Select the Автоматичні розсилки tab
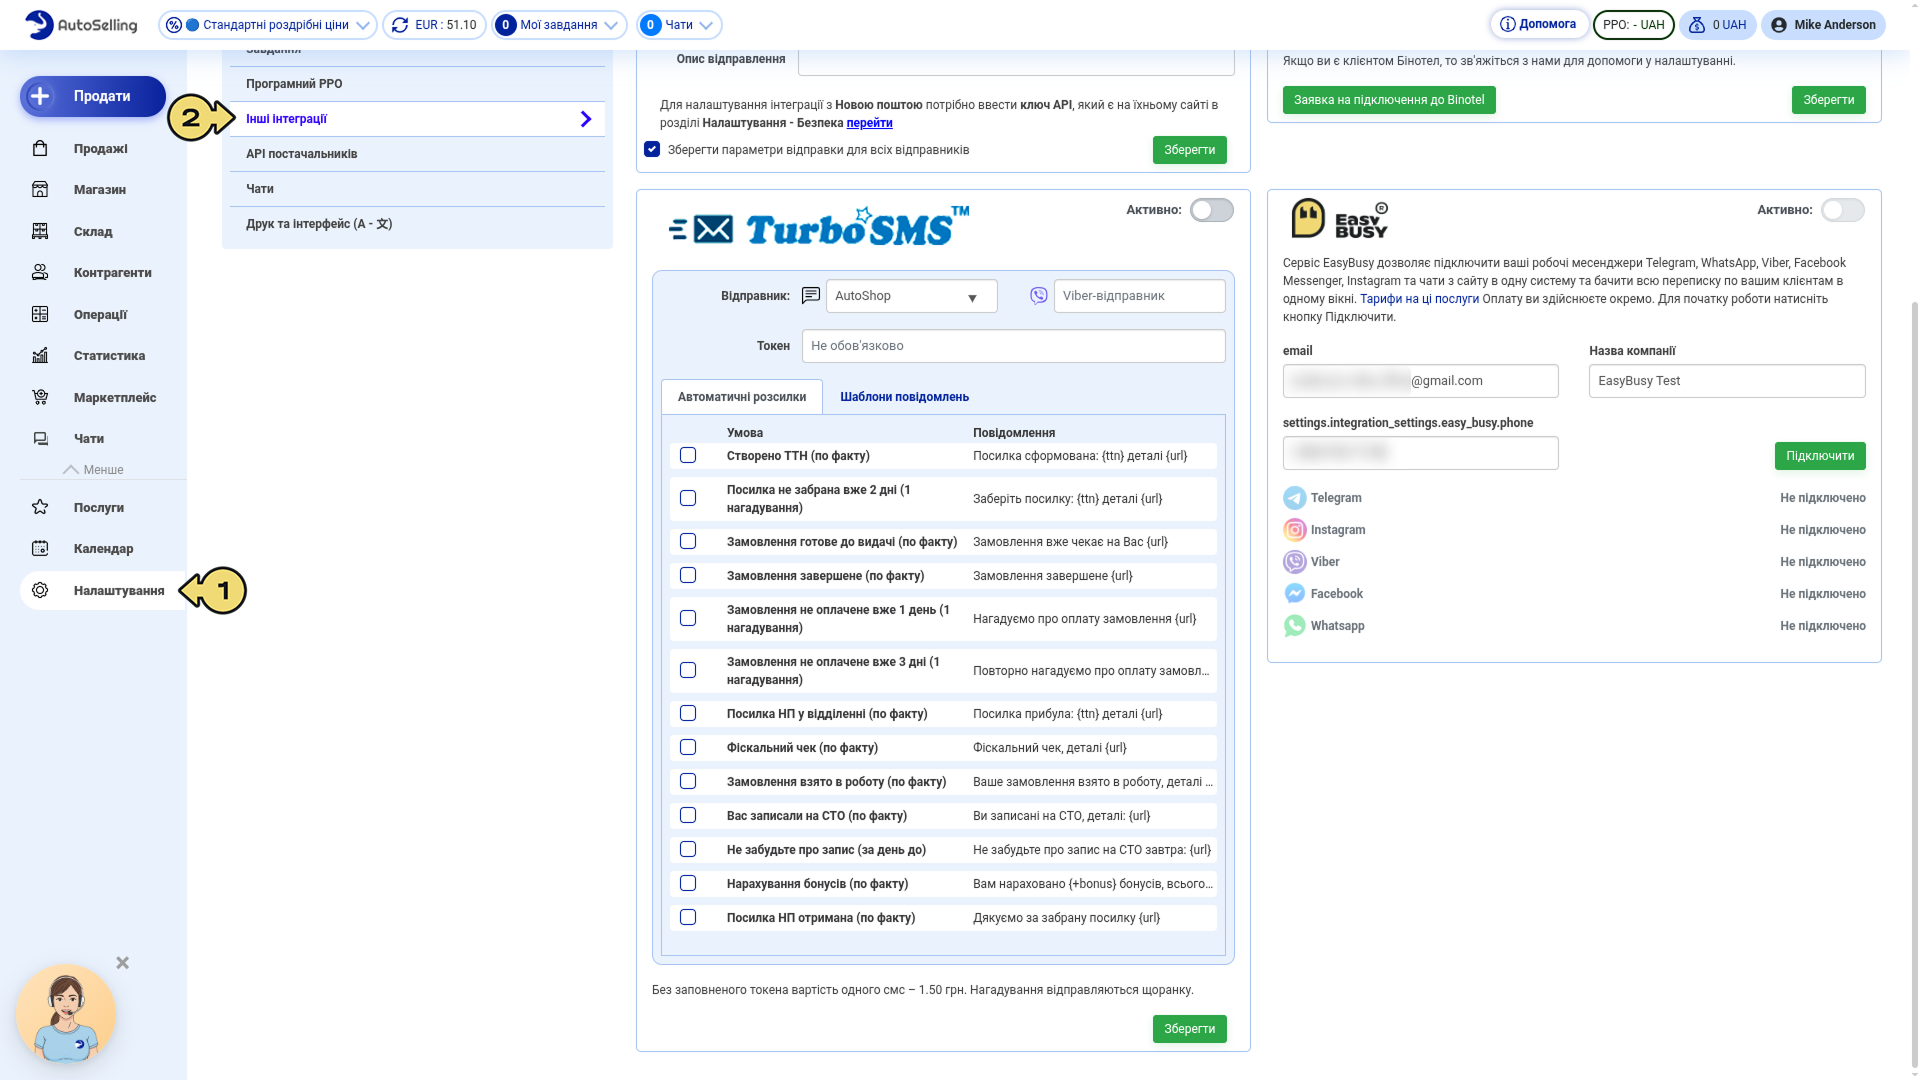Image resolution: width=1920 pixels, height=1080 pixels. (742, 397)
